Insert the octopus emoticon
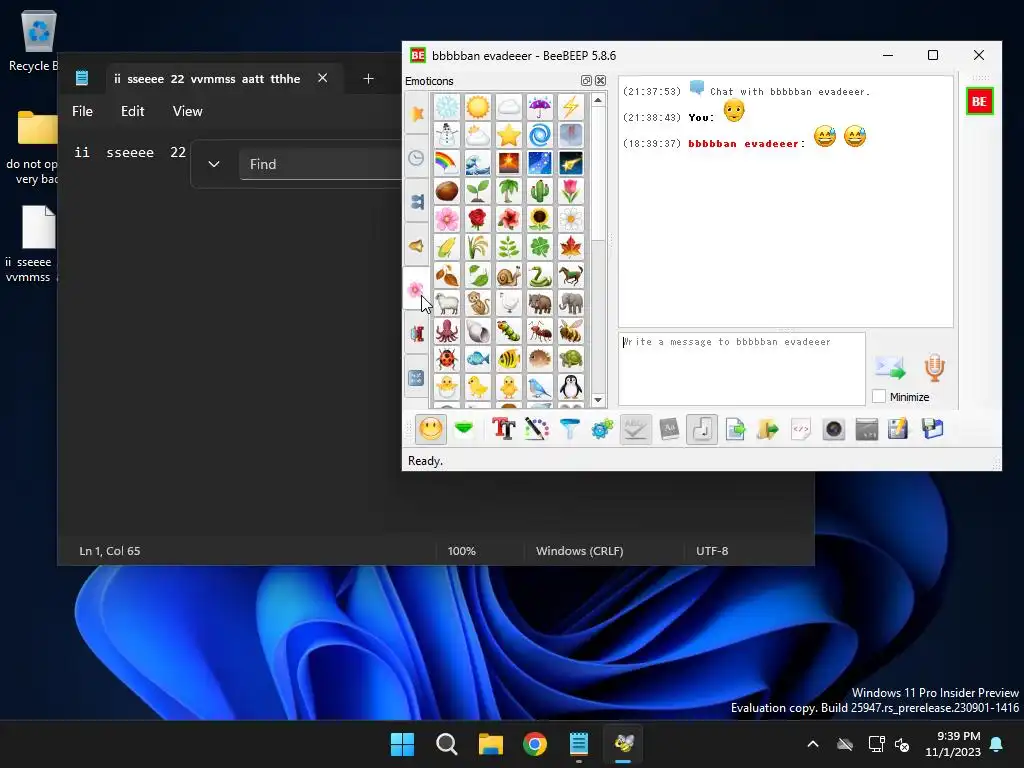 click(447, 332)
